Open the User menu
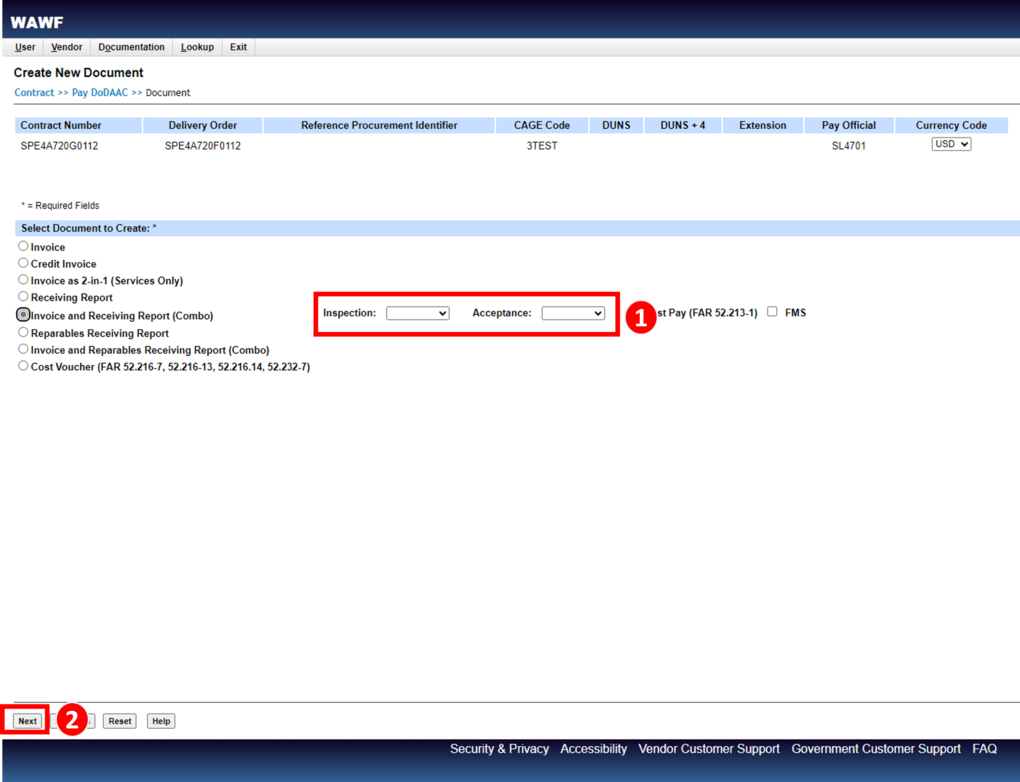This screenshot has height=782, width=1020. coord(25,47)
